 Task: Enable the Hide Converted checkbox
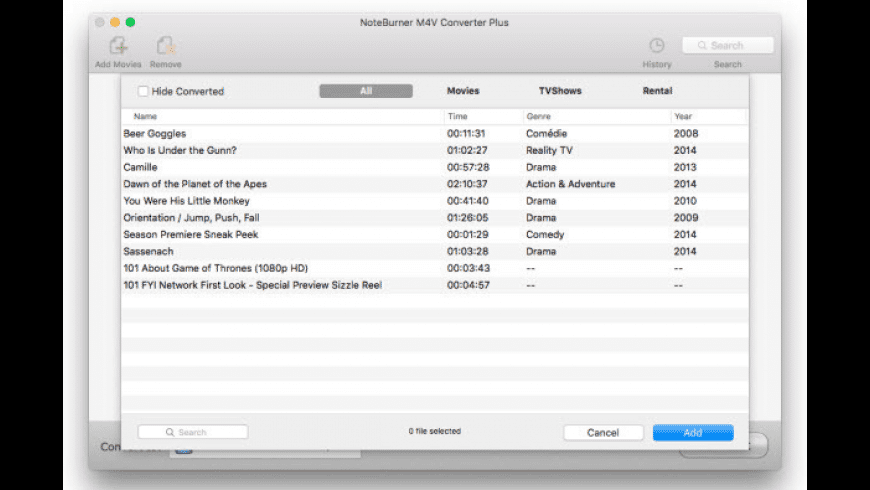click(144, 91)
